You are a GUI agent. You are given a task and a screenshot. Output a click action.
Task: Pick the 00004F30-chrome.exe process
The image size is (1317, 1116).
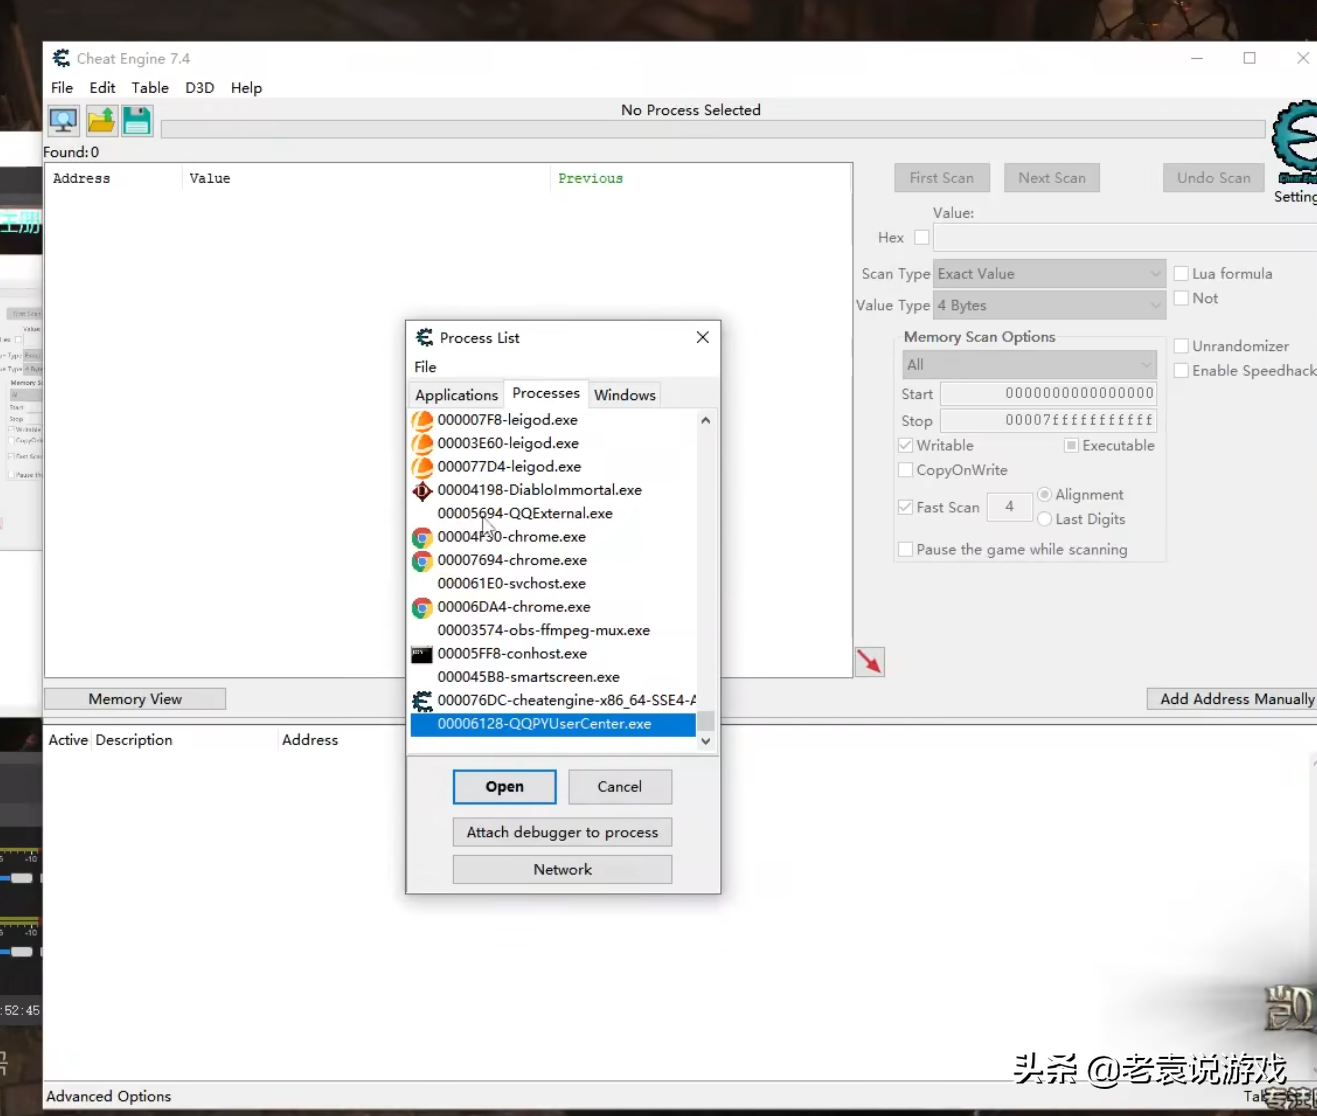click(511, 537)
